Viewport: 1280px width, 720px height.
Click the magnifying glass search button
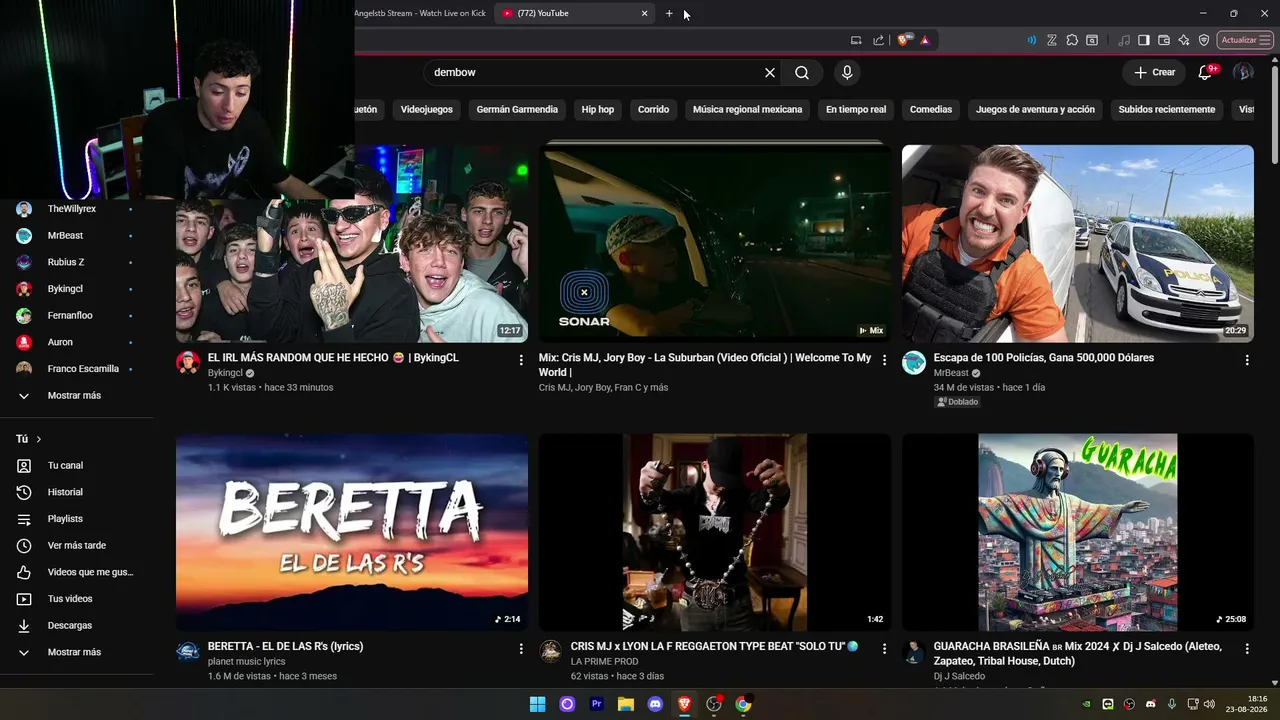802,73
